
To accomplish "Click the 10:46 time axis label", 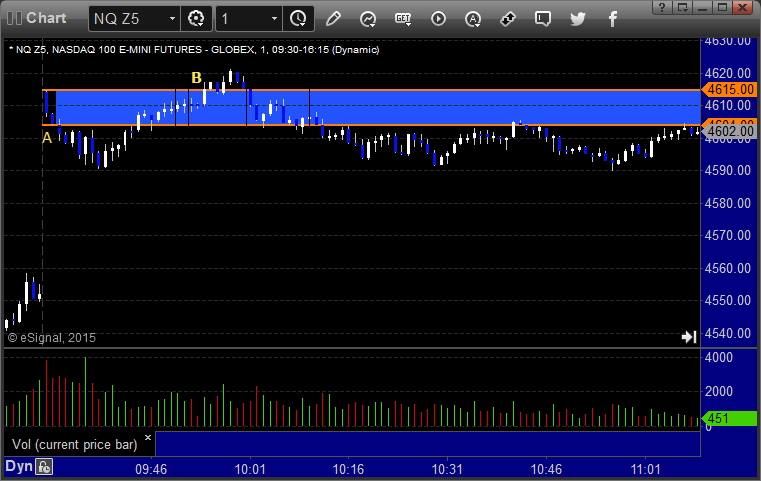I will click(x=546, y=469).
